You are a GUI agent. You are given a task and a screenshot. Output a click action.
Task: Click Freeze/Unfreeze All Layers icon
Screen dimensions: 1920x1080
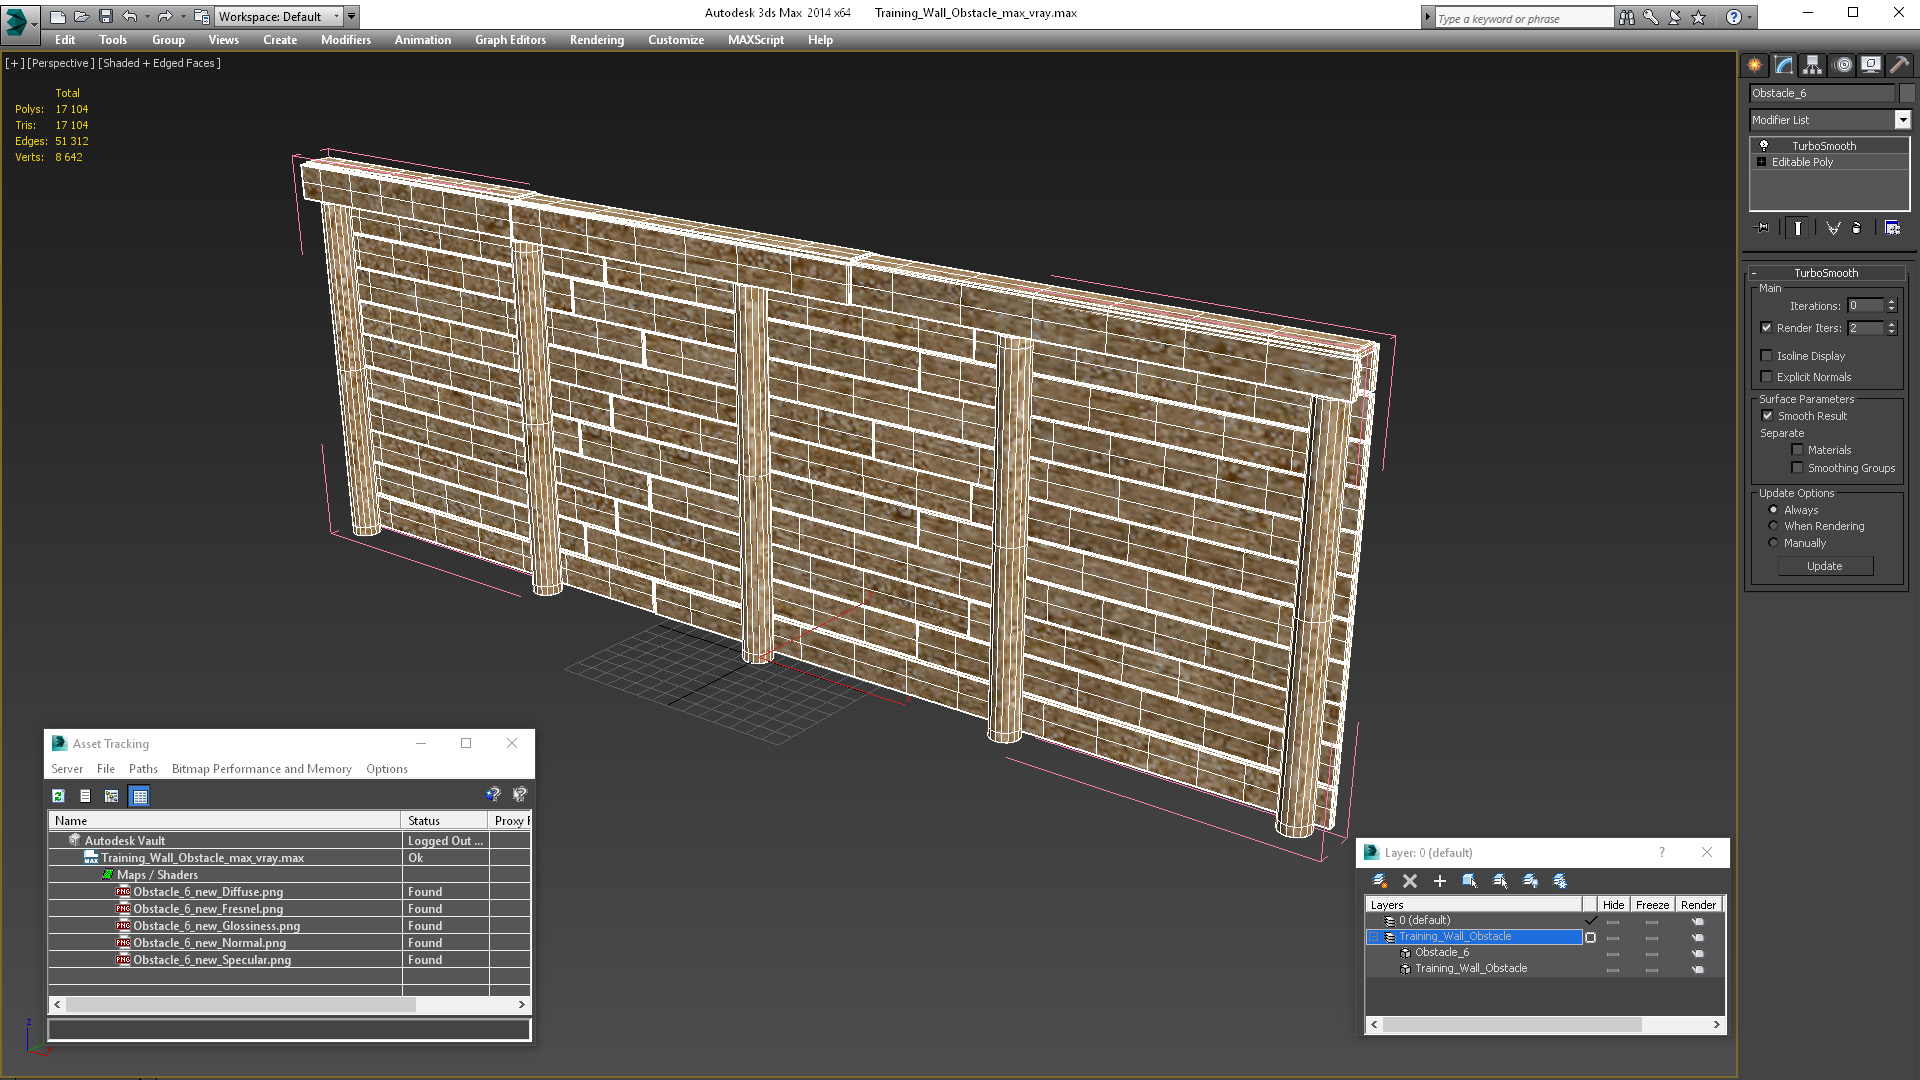tap(1560, 881)
